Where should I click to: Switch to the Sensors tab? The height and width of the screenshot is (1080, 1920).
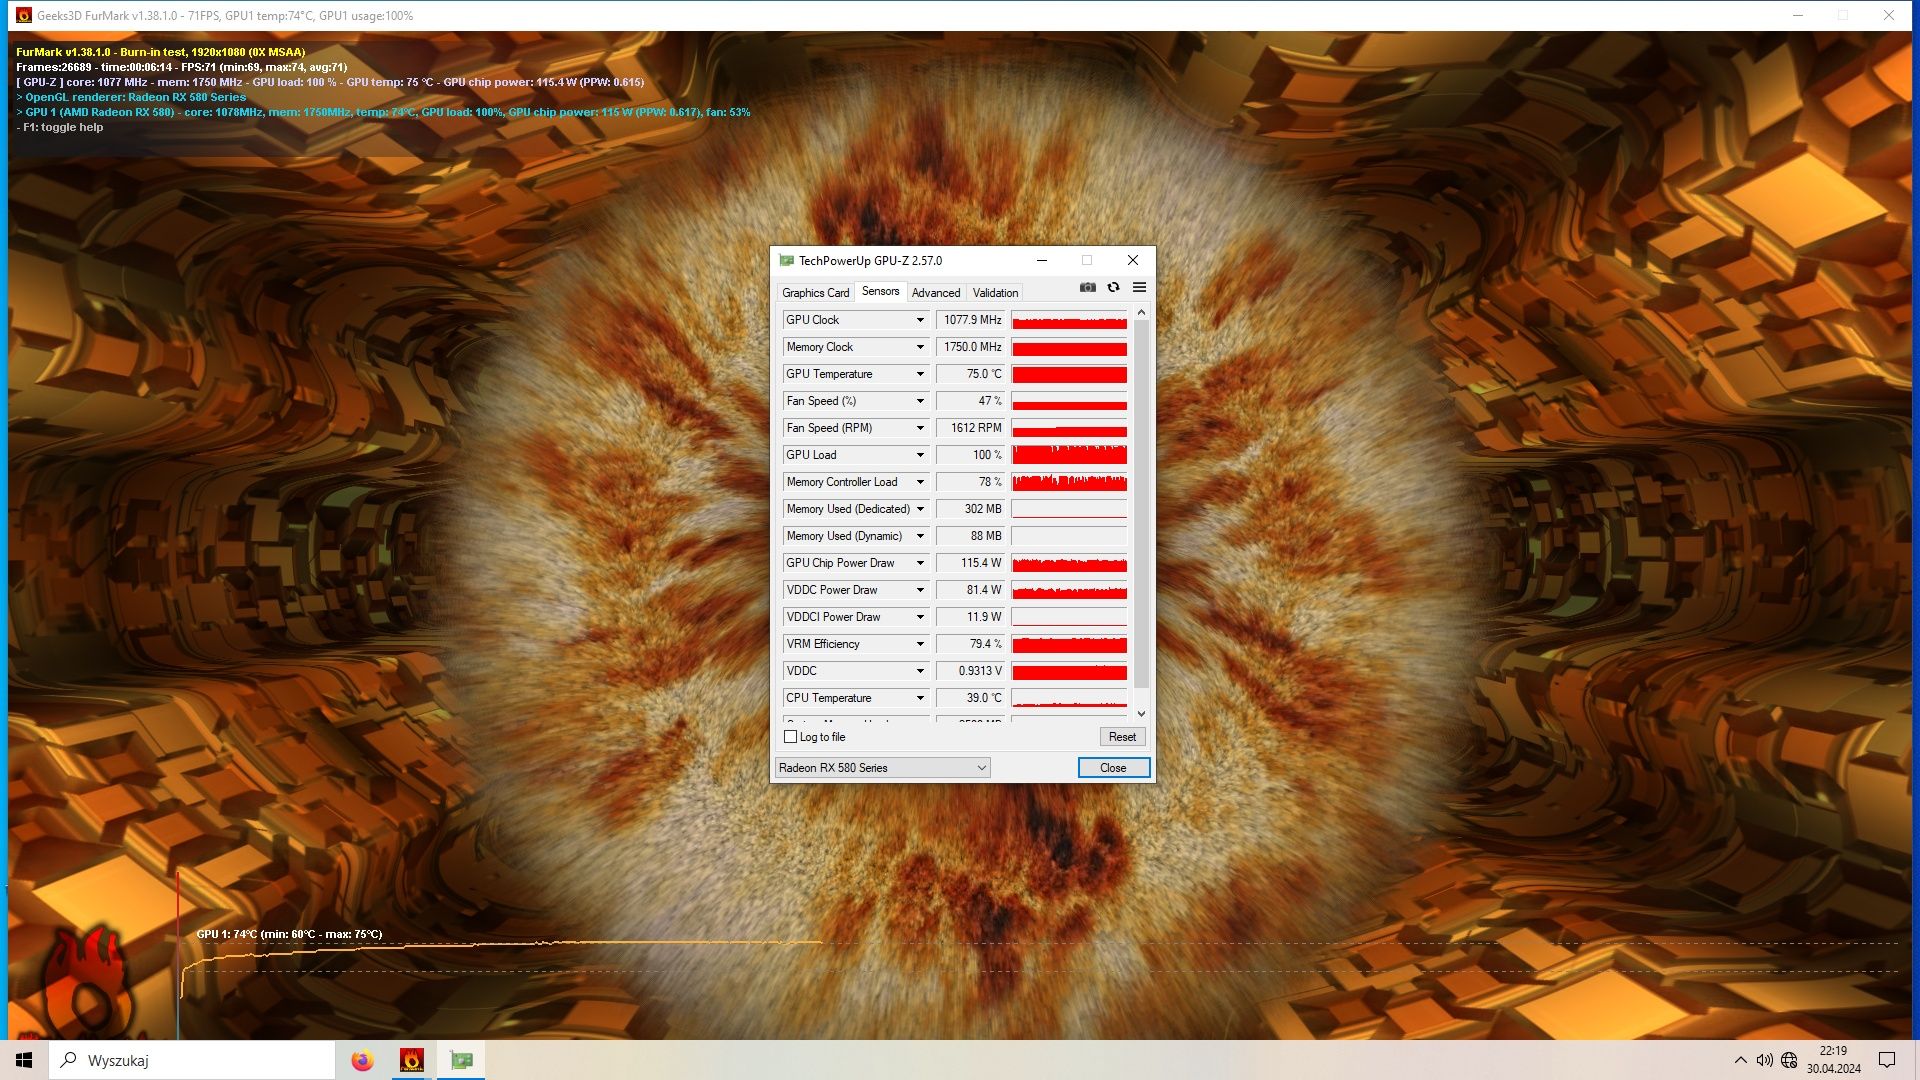click(x=881, y=291)
